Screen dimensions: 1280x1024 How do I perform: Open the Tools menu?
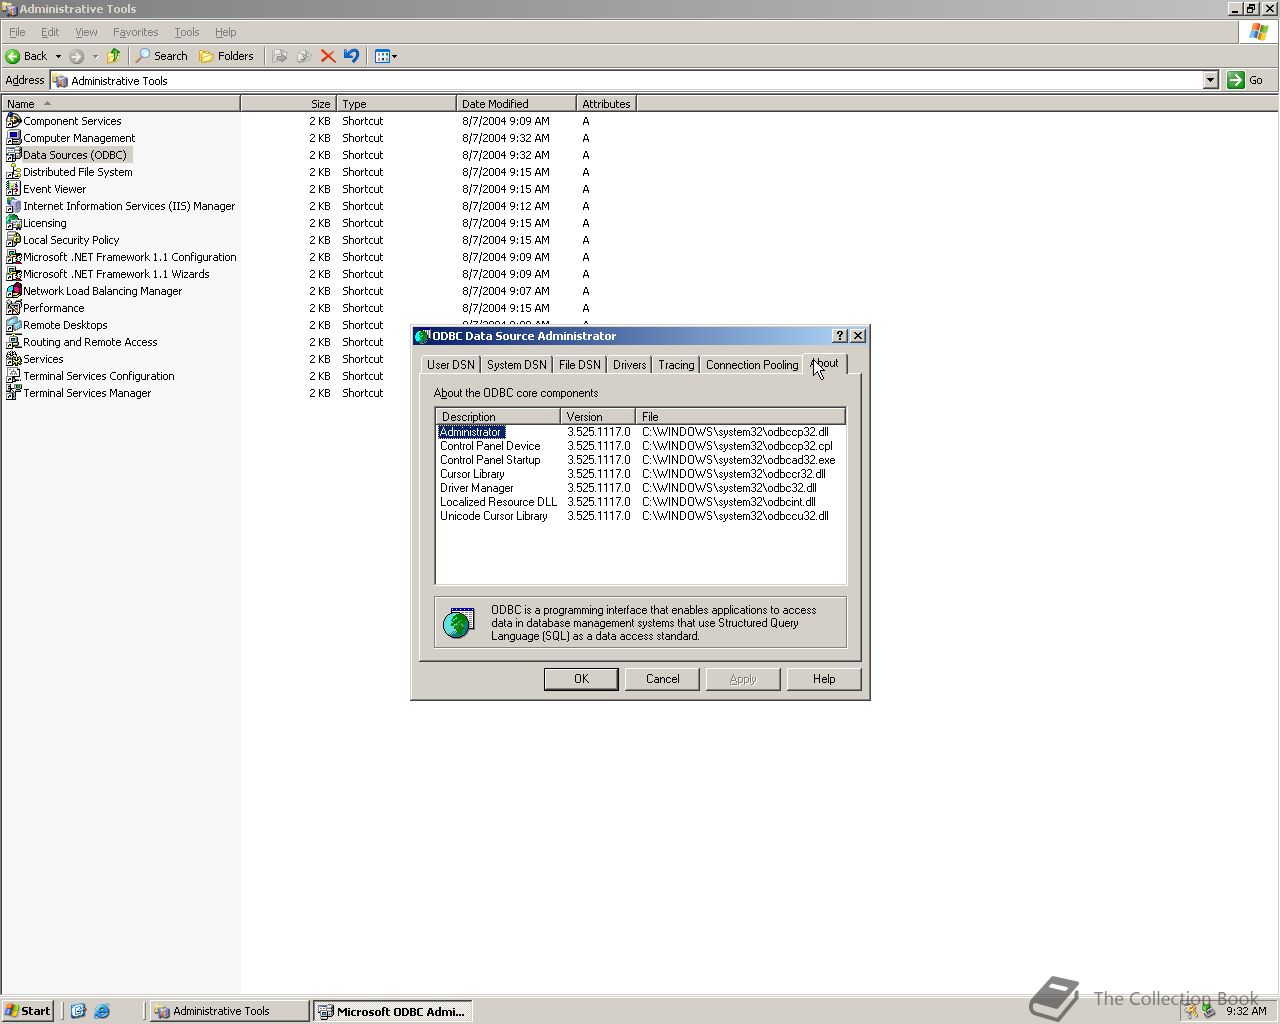pos(187,32)
